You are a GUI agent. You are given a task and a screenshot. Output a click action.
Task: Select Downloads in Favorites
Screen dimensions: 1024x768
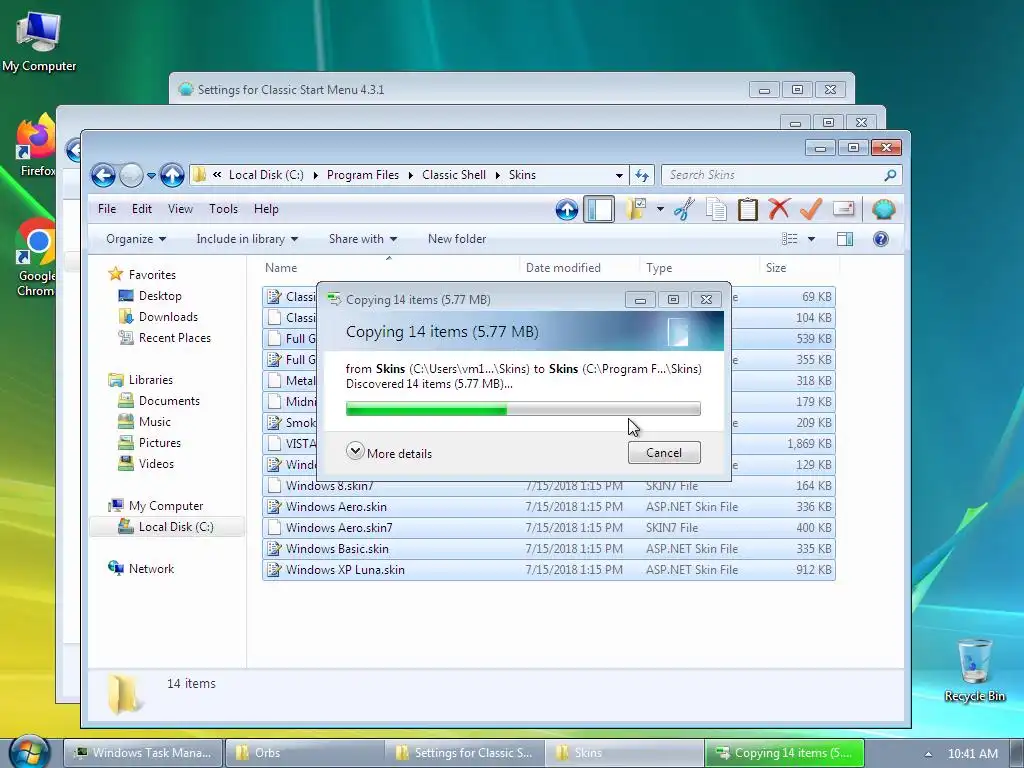tap(168, 317)
